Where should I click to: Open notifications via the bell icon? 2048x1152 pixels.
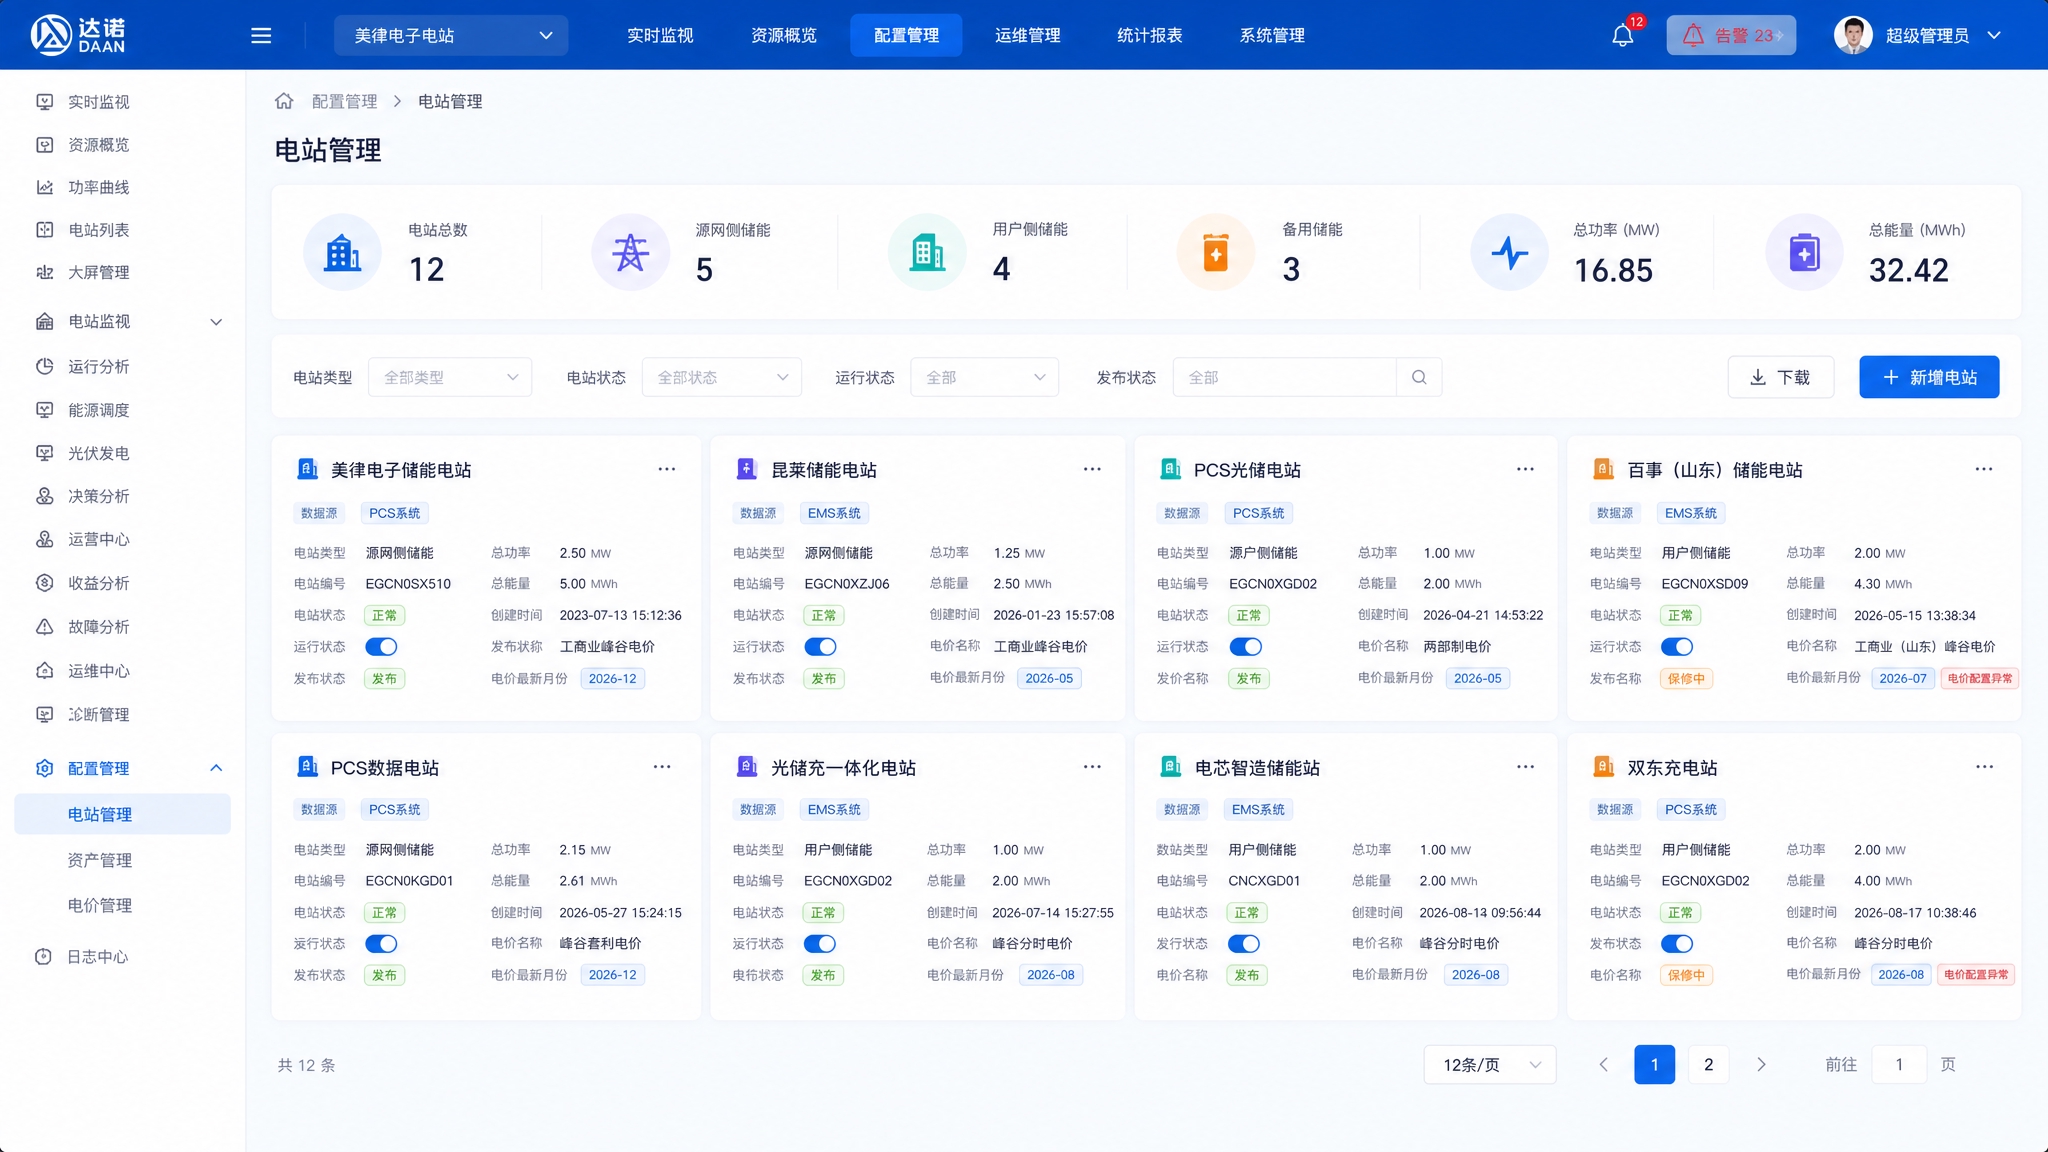(1622, 36)
